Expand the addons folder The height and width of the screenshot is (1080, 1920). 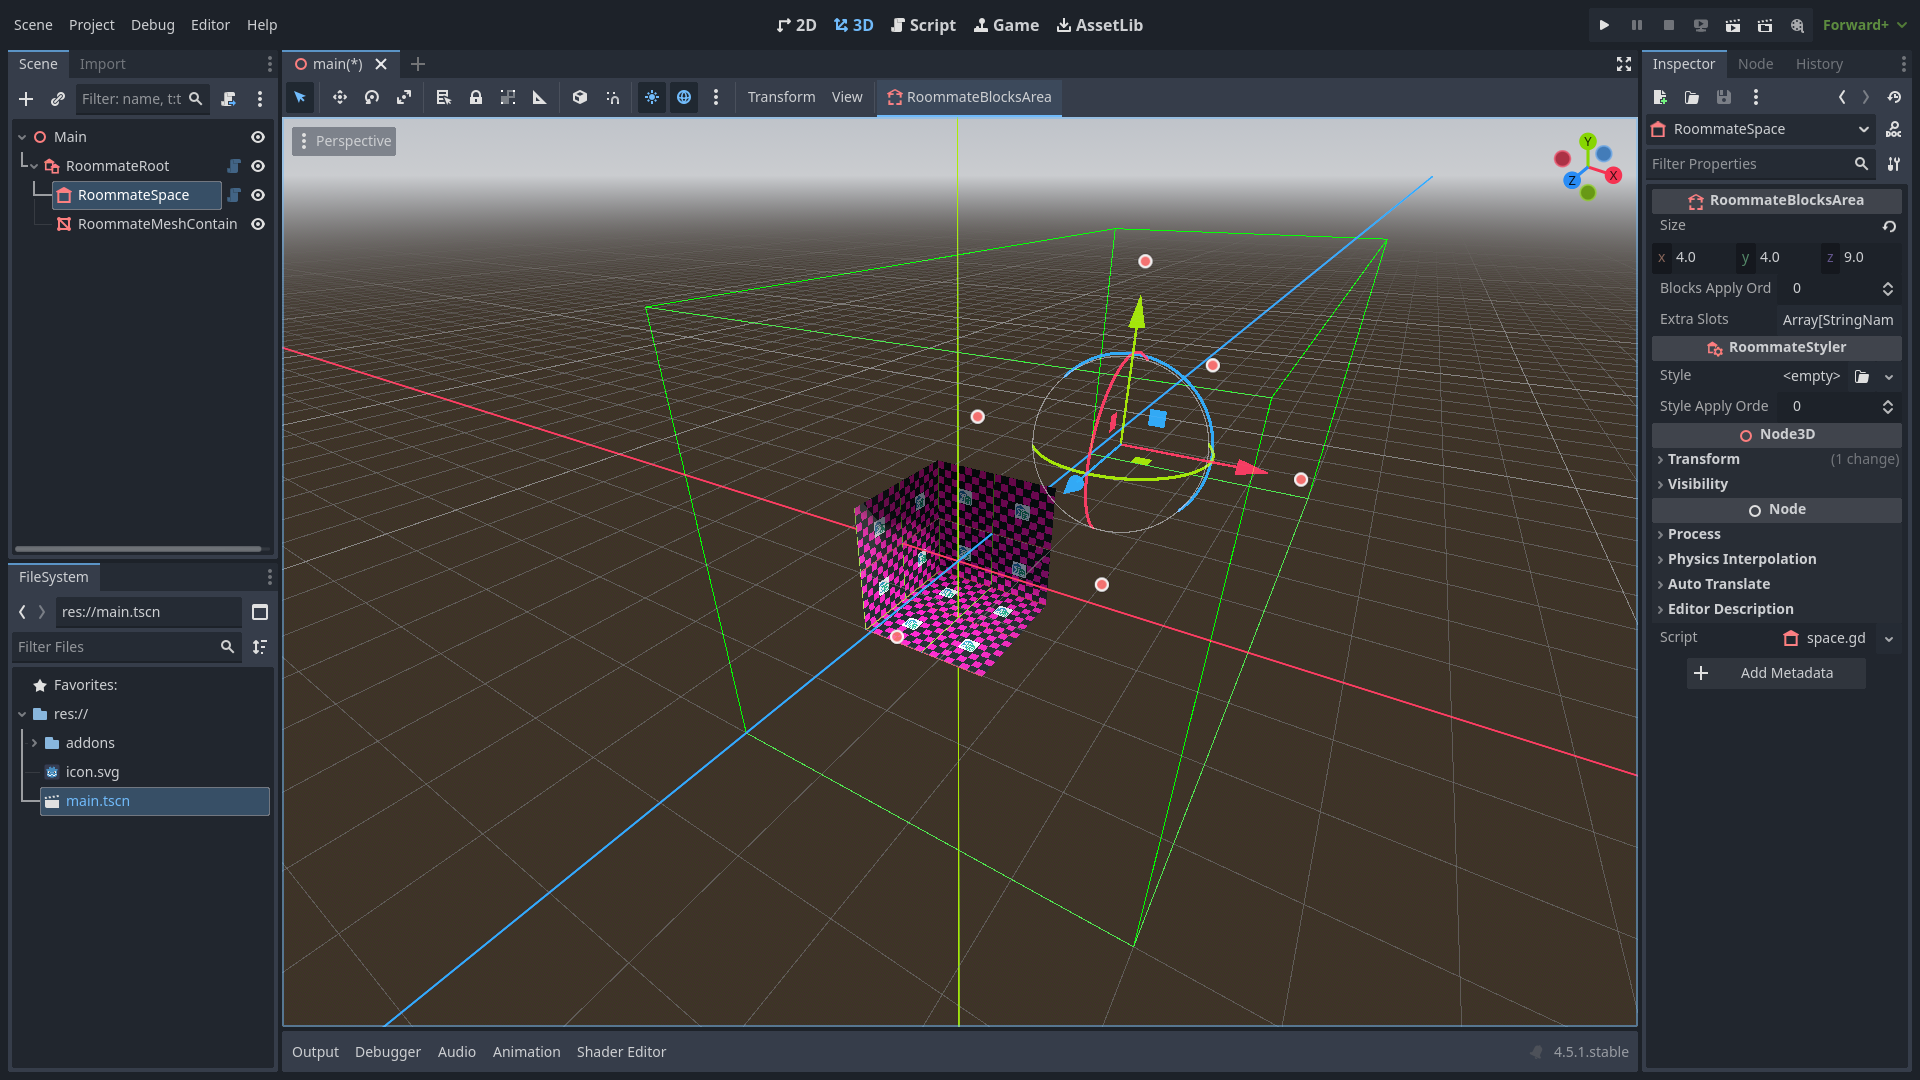click(x=34, y=743)
